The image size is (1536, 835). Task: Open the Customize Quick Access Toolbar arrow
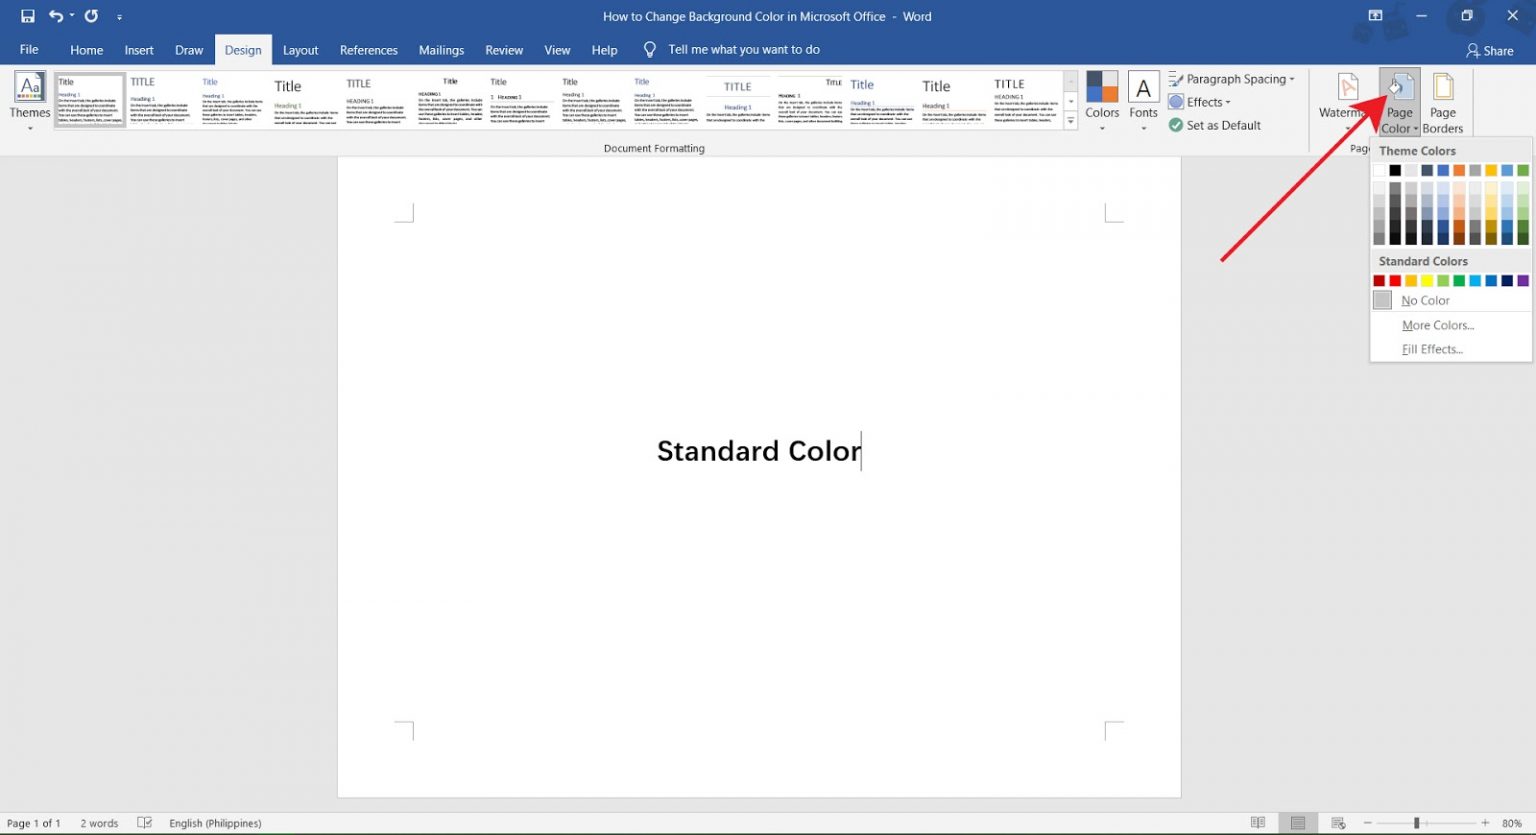pos(120,17)
